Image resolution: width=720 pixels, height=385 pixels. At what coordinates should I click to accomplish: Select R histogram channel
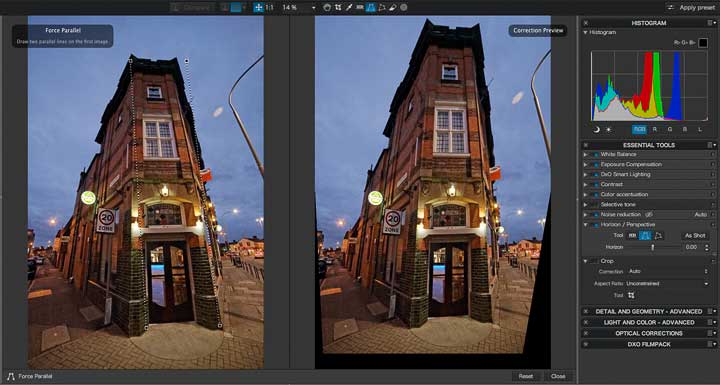click(655, 130)
